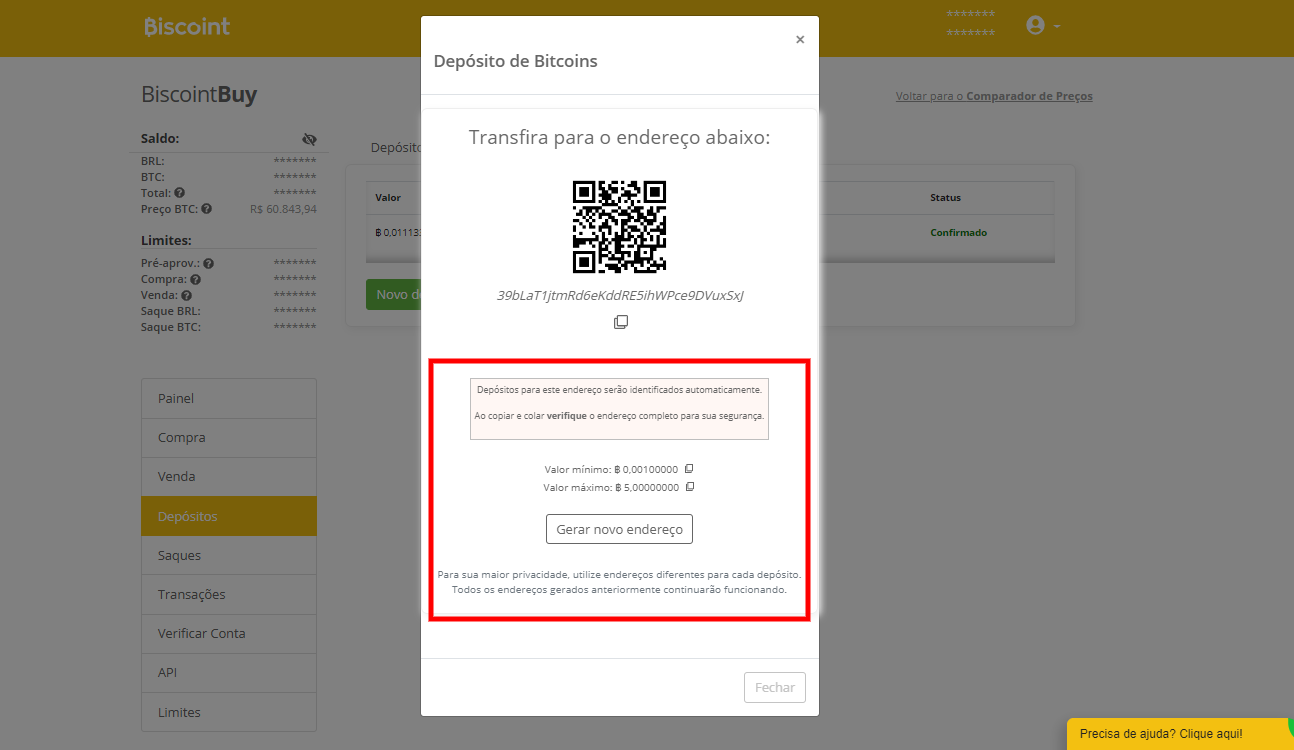
Task: Copy the maximum value 5,00000000
Action: 690,487
